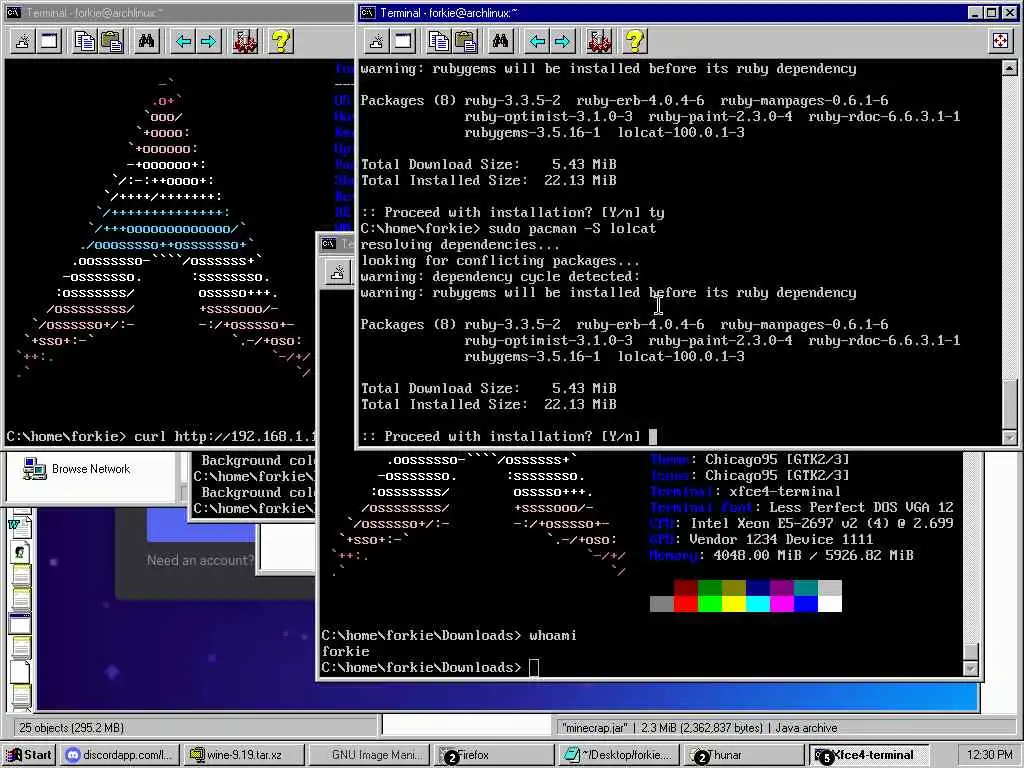Click red swatch in neofetch color palette
The image size is (1024, 768).
click(686, 603)
